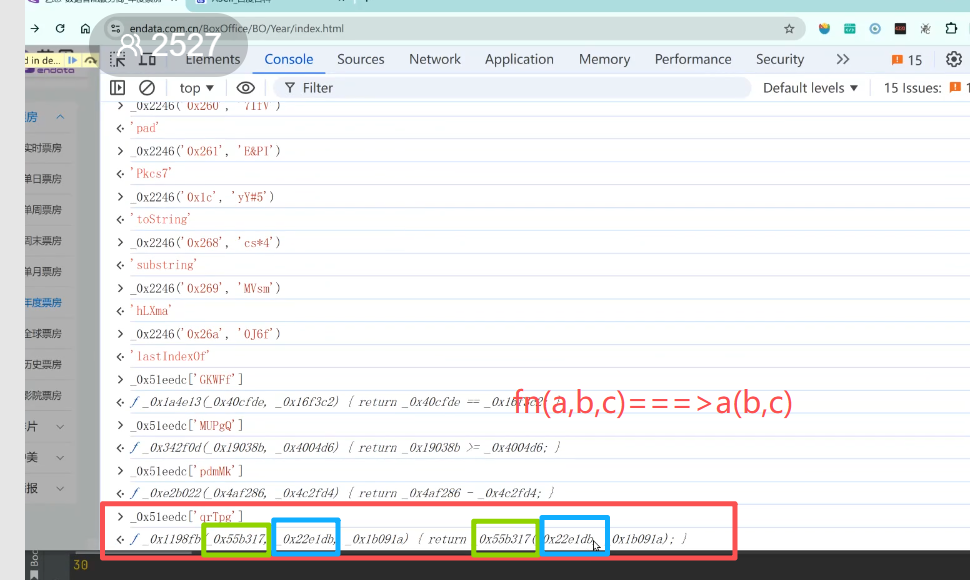Image resolution: width=970 pixels, height=580 pixels.
Task: Click the 'Pkcs7' console output
Action: (150, 174)
